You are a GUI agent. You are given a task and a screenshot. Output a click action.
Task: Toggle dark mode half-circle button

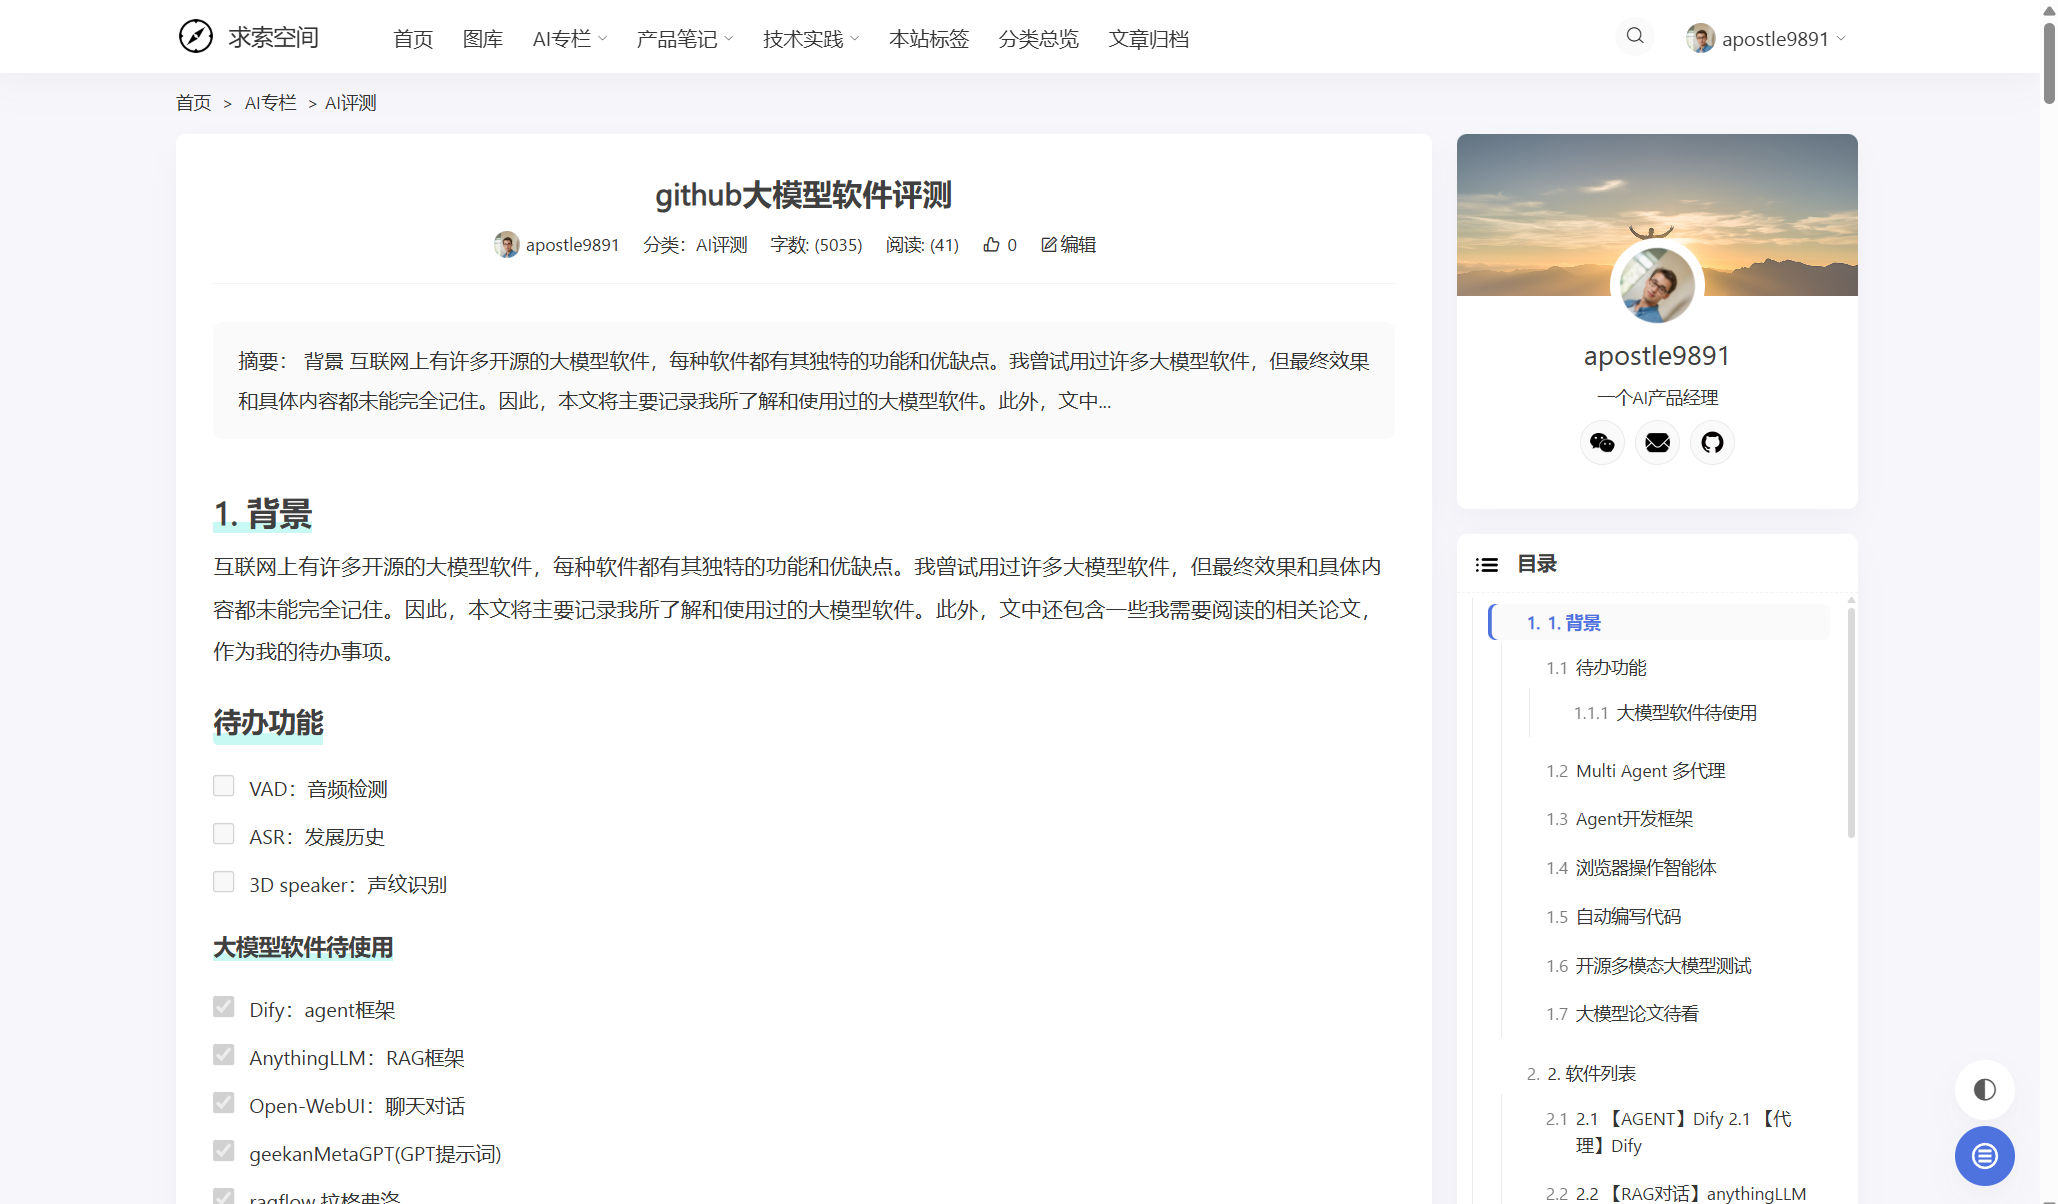coord(1984,1090)
